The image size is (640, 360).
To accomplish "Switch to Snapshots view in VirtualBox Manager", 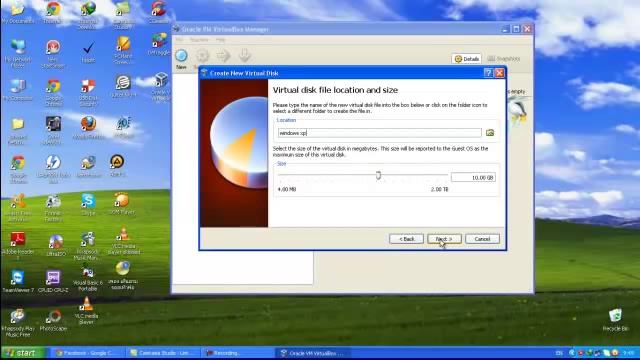I will pyautogui.click(x=504, y=59).
